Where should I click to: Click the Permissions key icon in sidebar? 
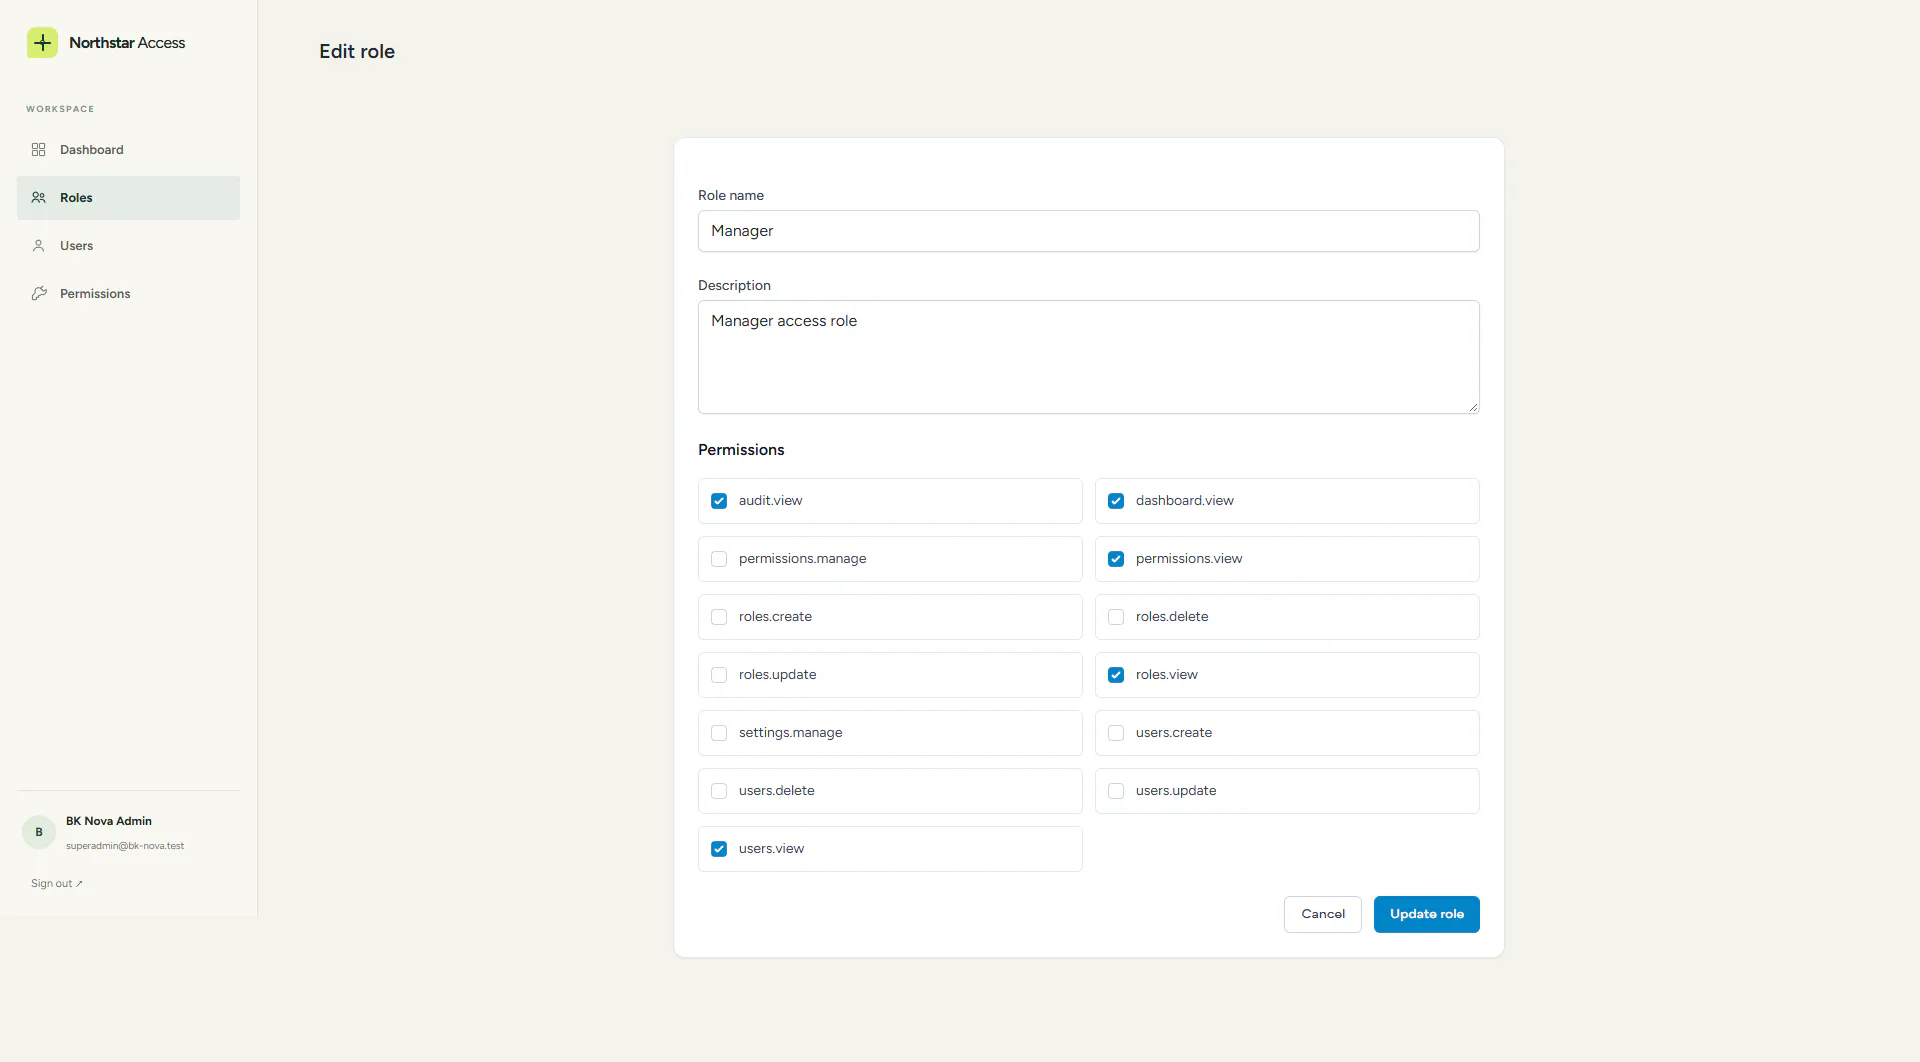click(x=39, y=294)
